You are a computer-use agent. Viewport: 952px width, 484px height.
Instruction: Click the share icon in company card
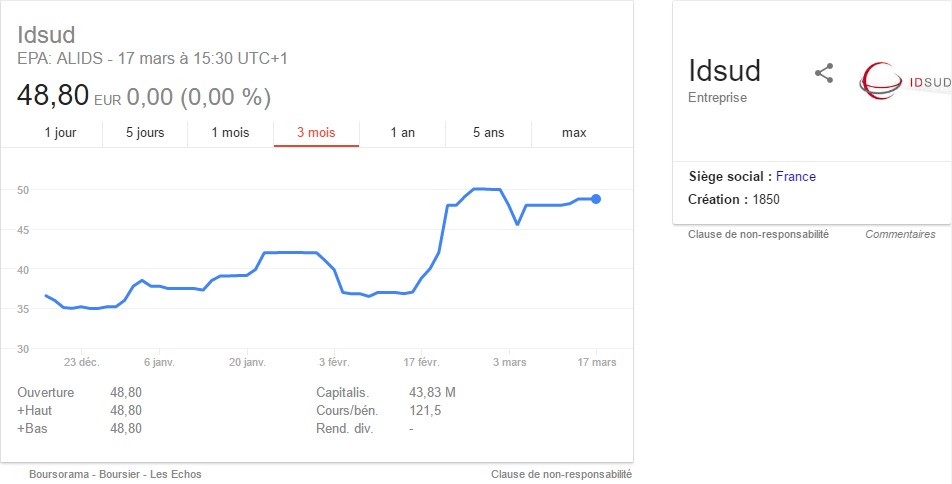pyautogui.click(x=824, y=73)
